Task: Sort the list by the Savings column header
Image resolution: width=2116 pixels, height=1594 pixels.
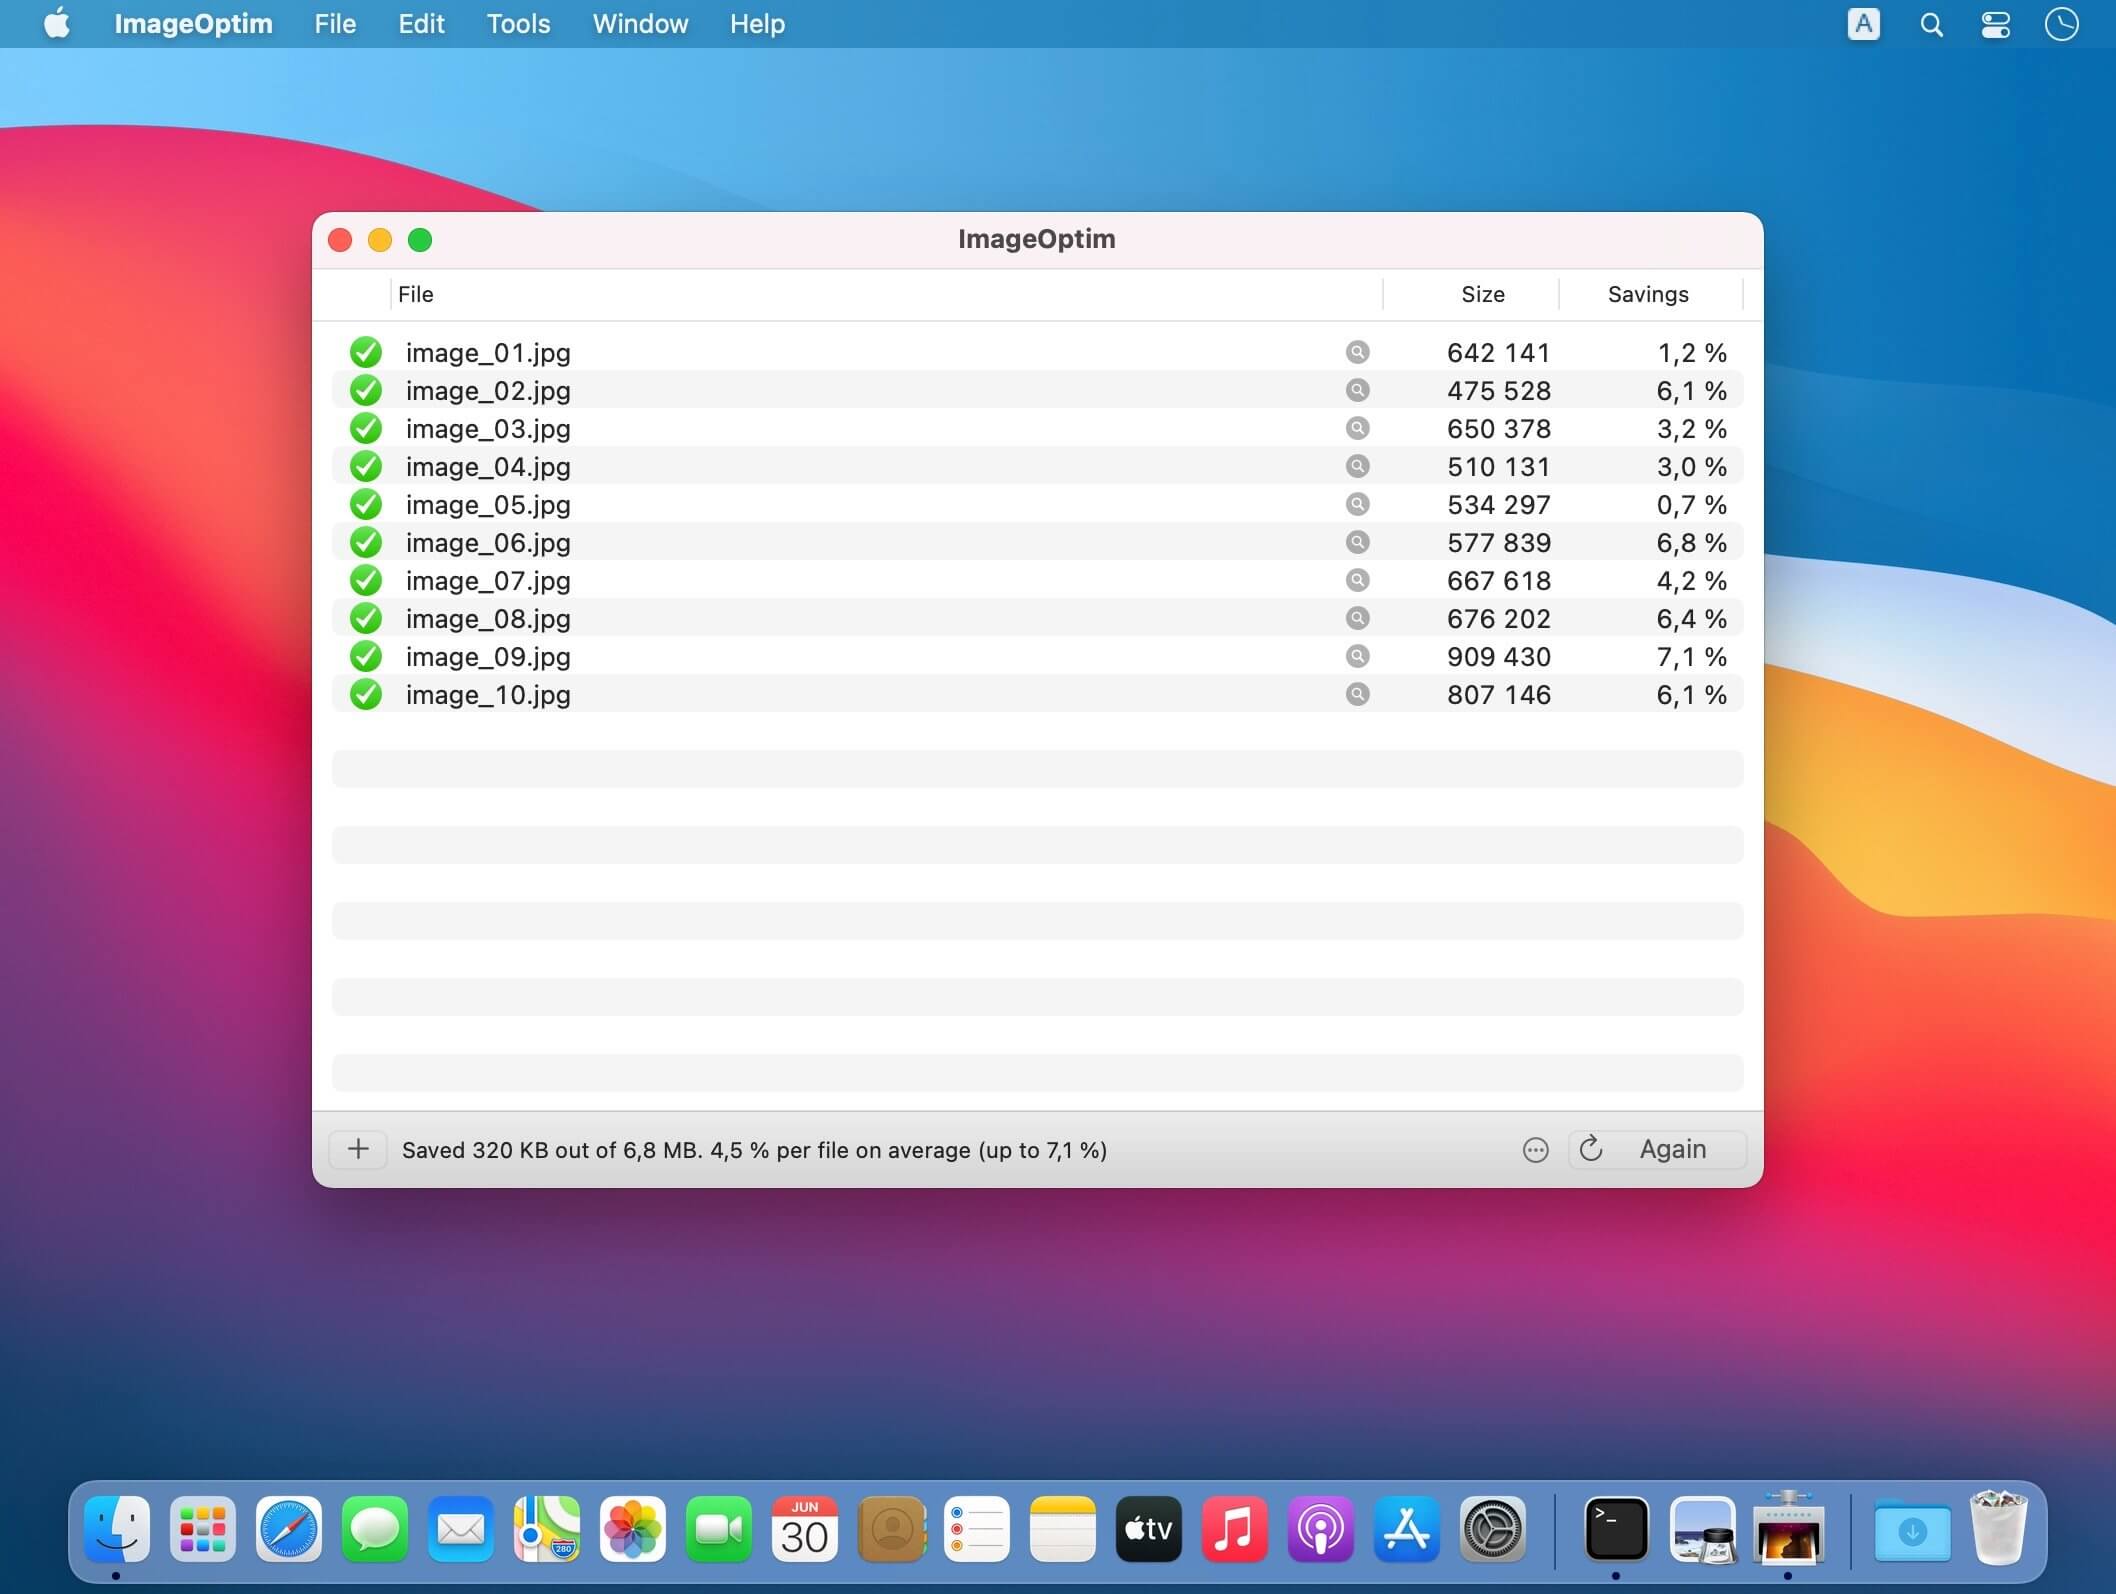Action: click(x=1650, y=294)
